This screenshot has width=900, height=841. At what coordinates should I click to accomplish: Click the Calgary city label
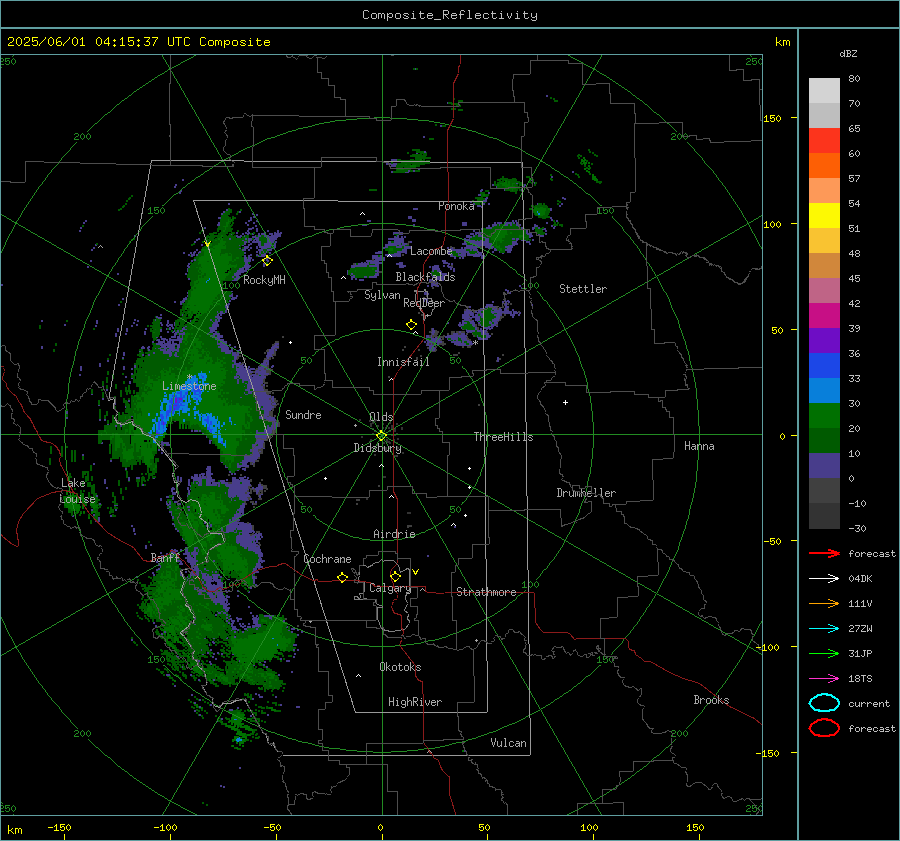click(390, 588)
